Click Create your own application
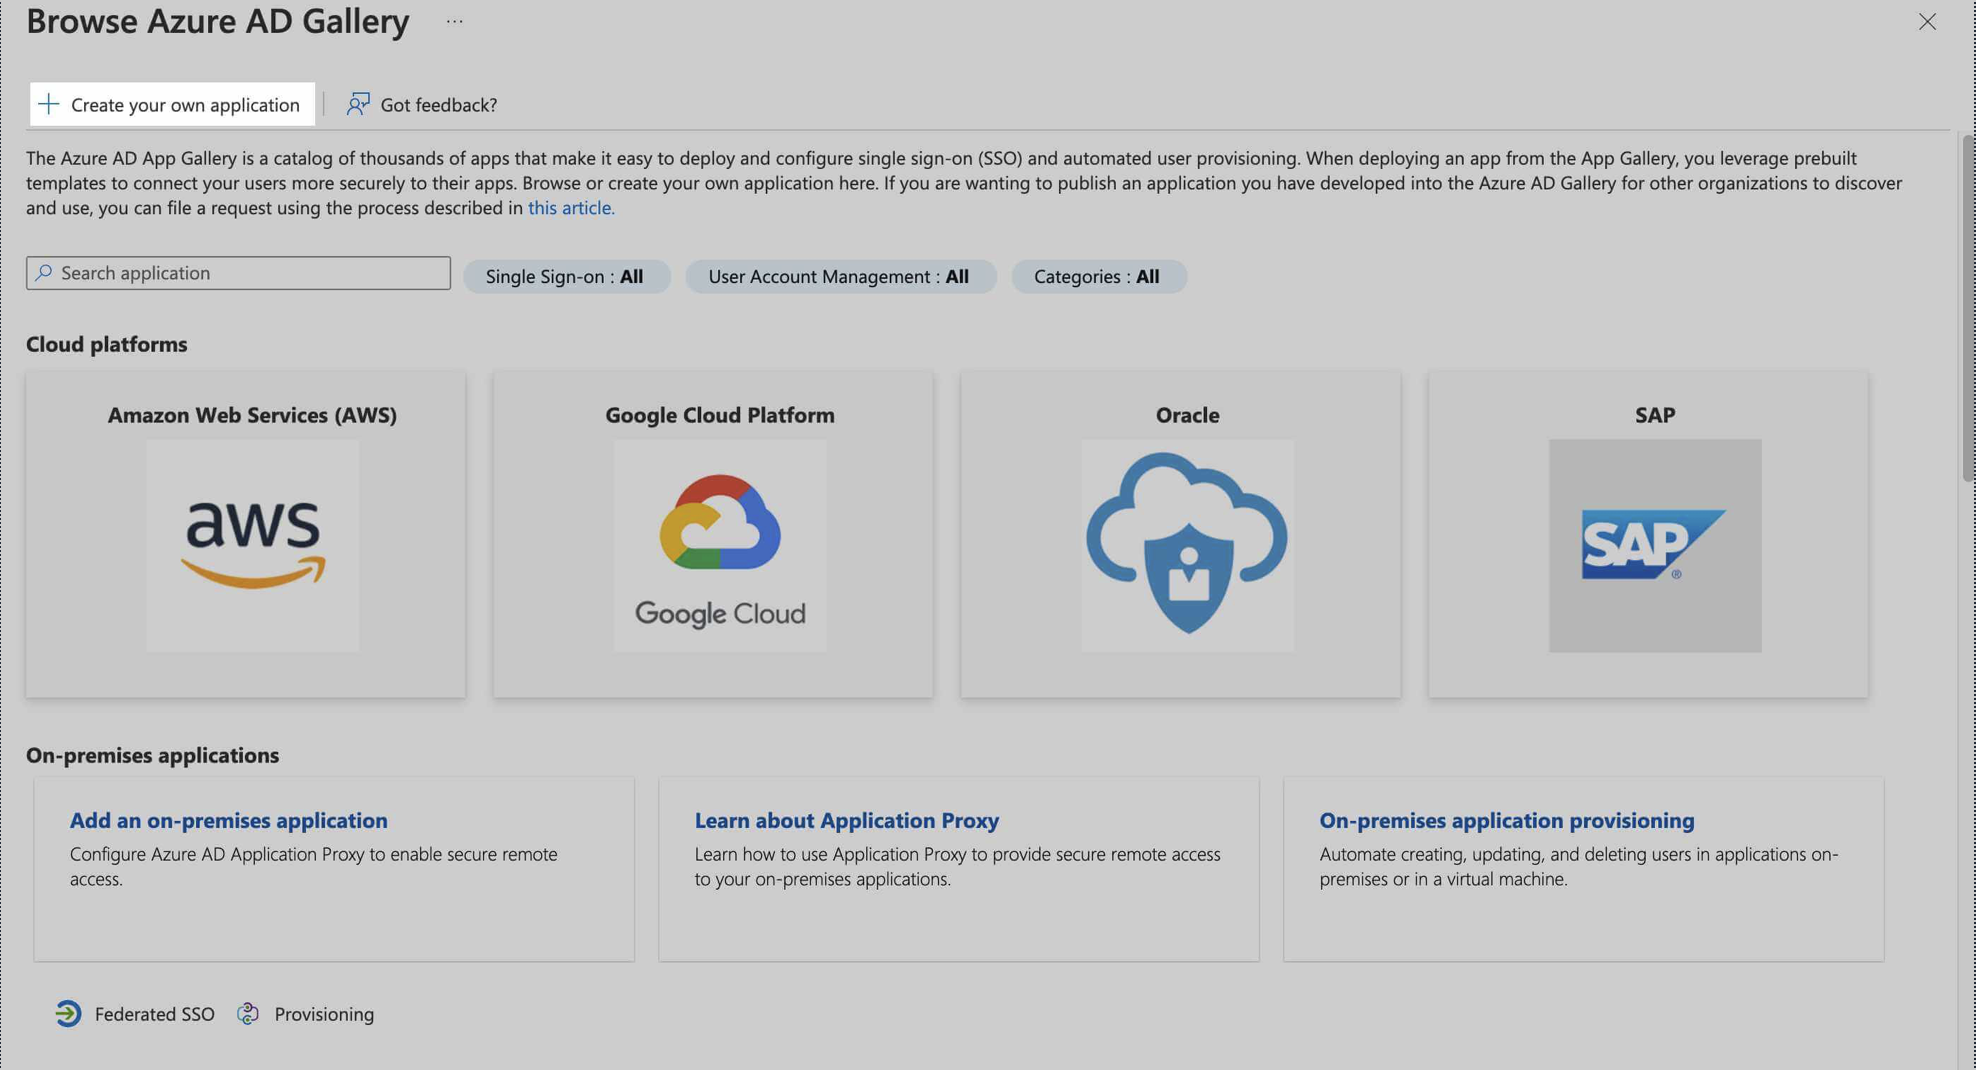The height and width of the screenshot is (1070, 1982). coord(172,104)
